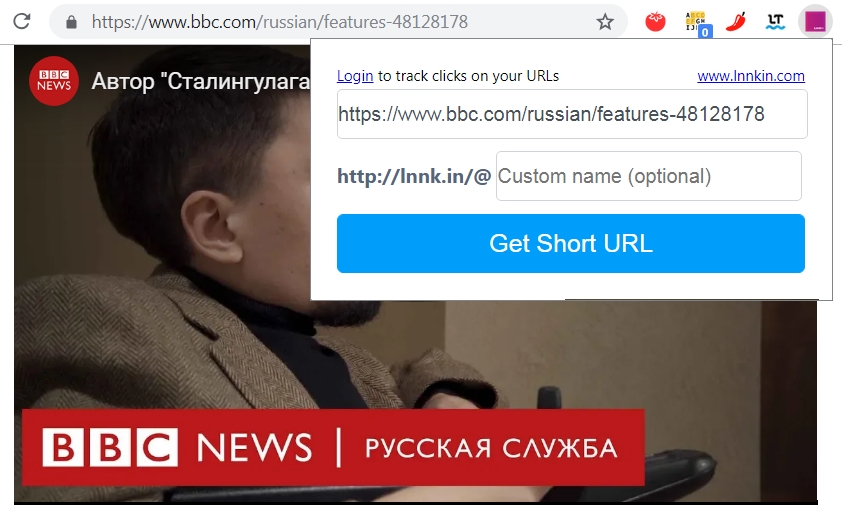
Task: Select the long URL field in popup
Action: [572, 114]
